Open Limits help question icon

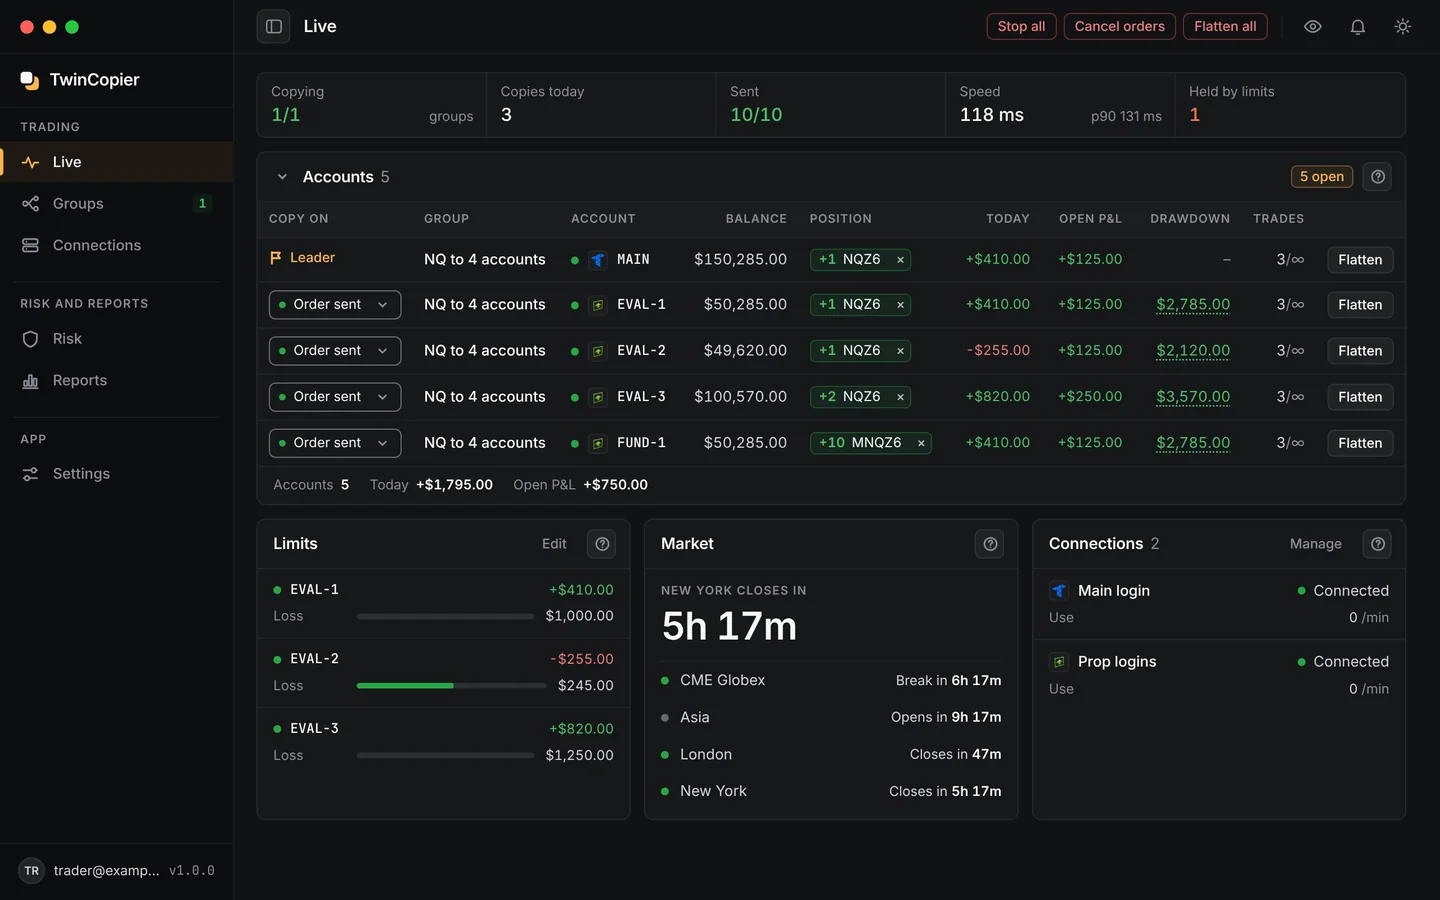[x=602, y=544]
